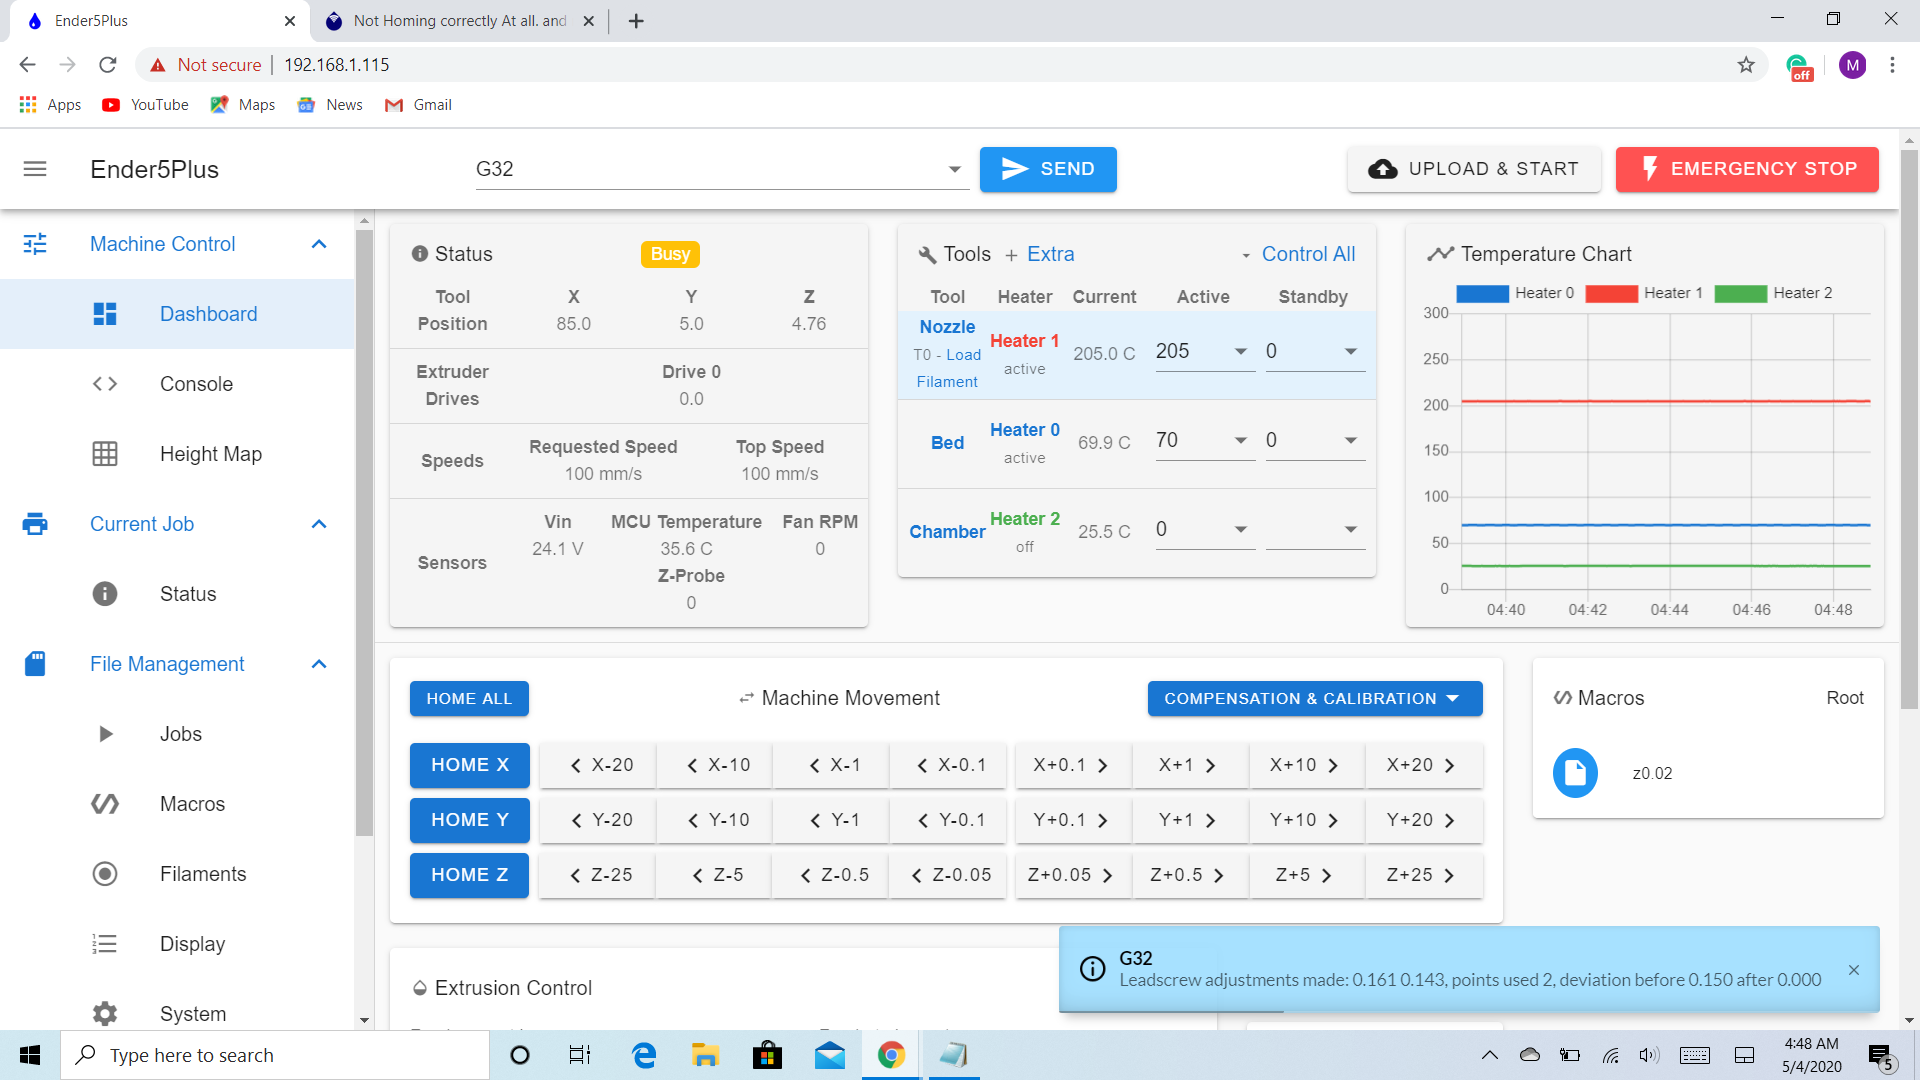
Task: Send the G32 command
Action: 1048,169
